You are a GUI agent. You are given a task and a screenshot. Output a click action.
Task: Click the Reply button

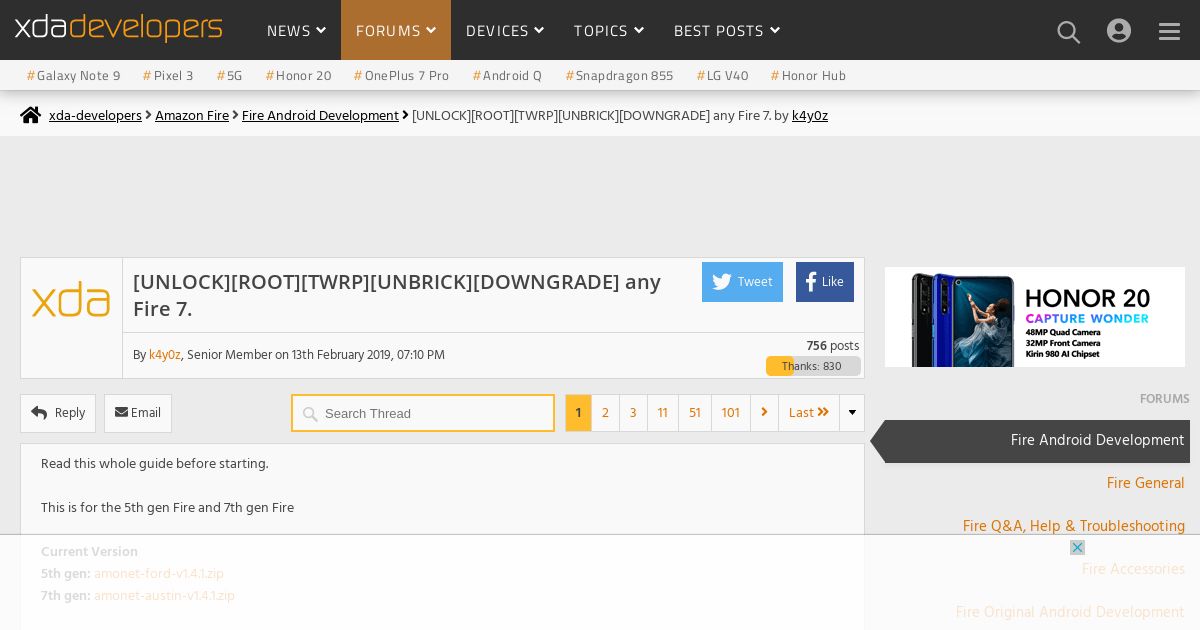tap(58, 413)
